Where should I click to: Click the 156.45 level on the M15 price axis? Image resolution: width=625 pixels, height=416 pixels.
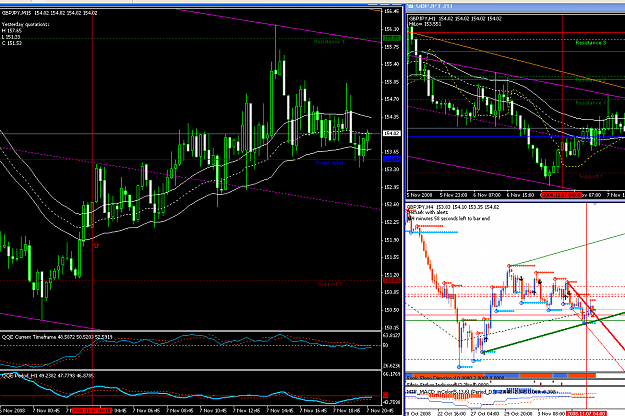point(391,11)
